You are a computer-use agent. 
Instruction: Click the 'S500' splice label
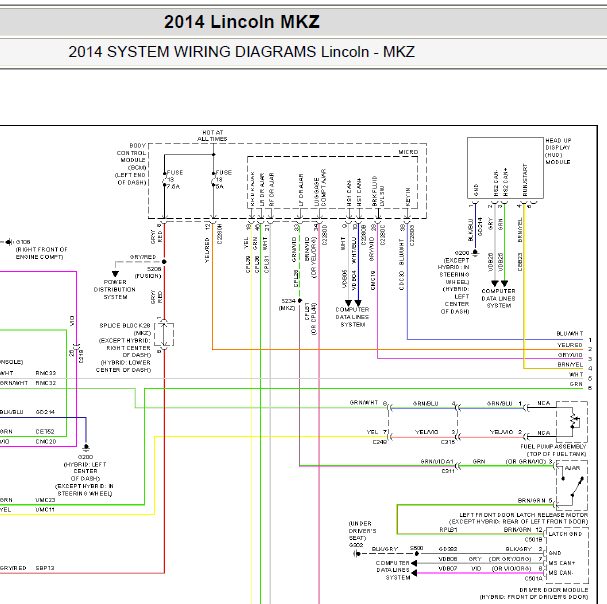[417, 548]
